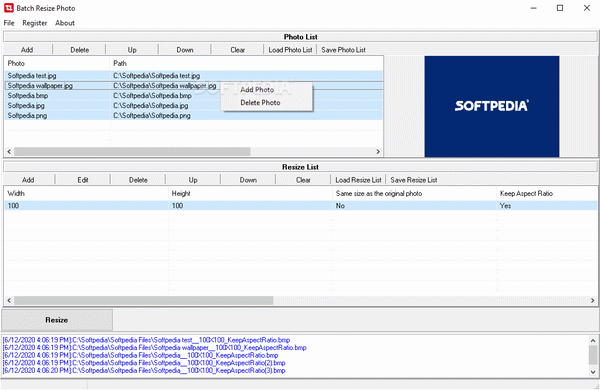Click resize list scroll left arrow

(9, 301)
